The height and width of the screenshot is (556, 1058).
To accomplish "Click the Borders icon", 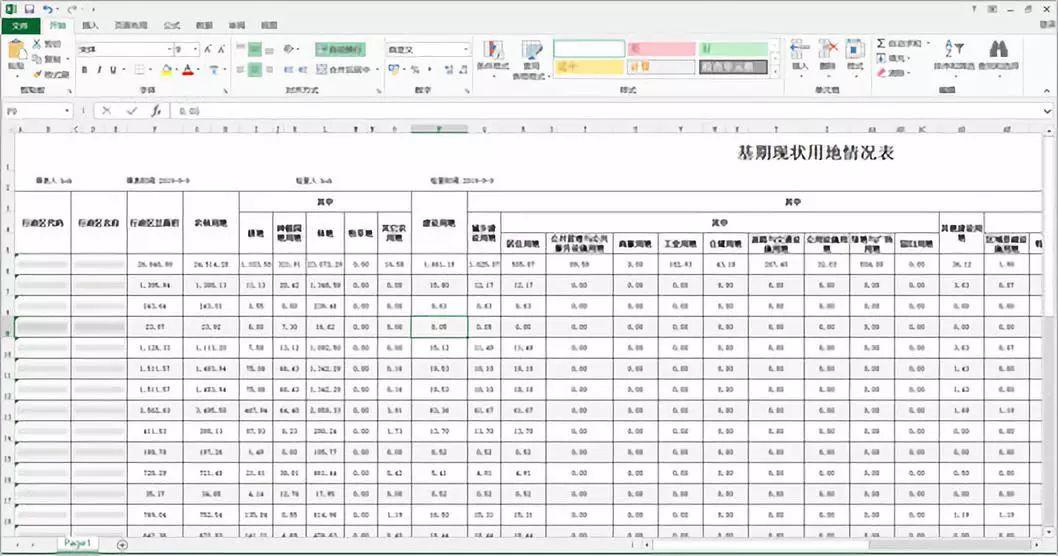I will 139,70.
